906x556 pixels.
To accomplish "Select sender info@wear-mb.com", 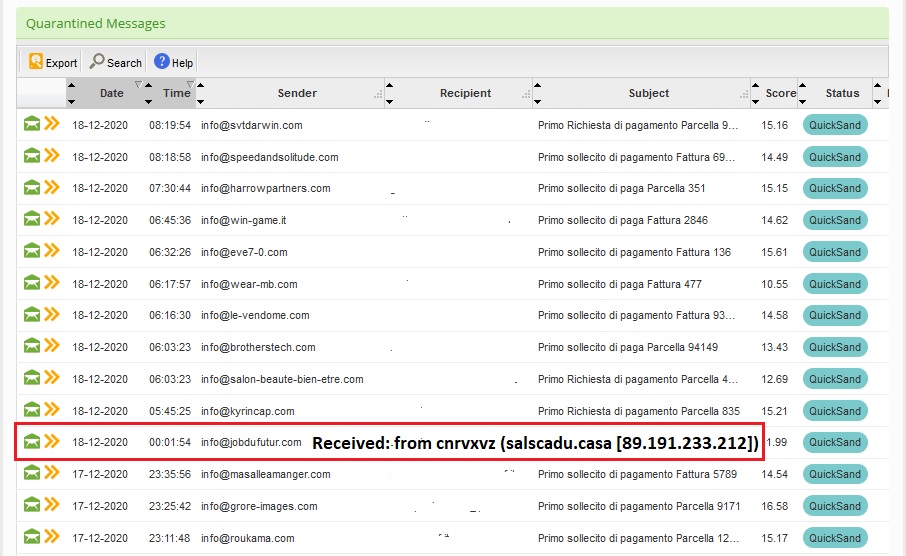I will 249,284.
